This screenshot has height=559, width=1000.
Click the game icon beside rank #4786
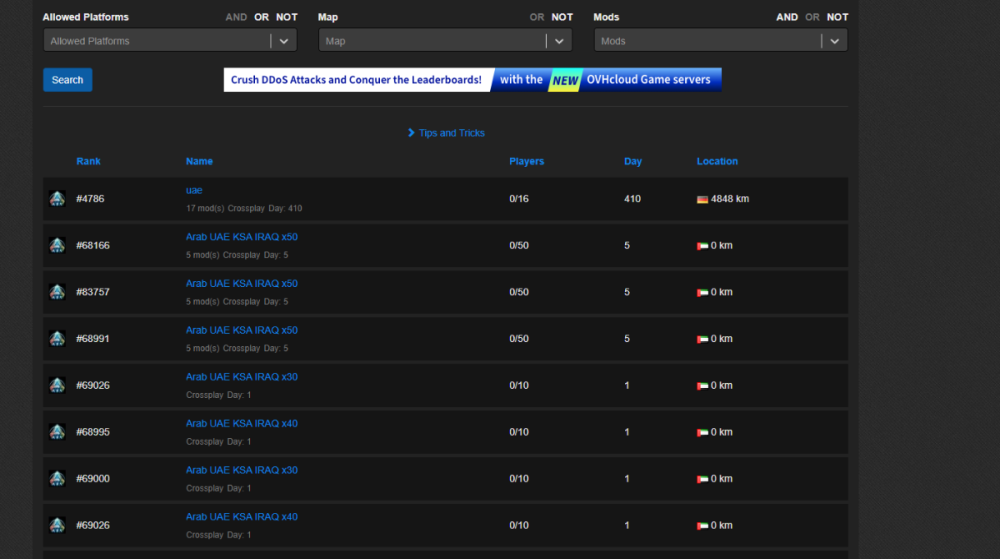pos(57,199)
